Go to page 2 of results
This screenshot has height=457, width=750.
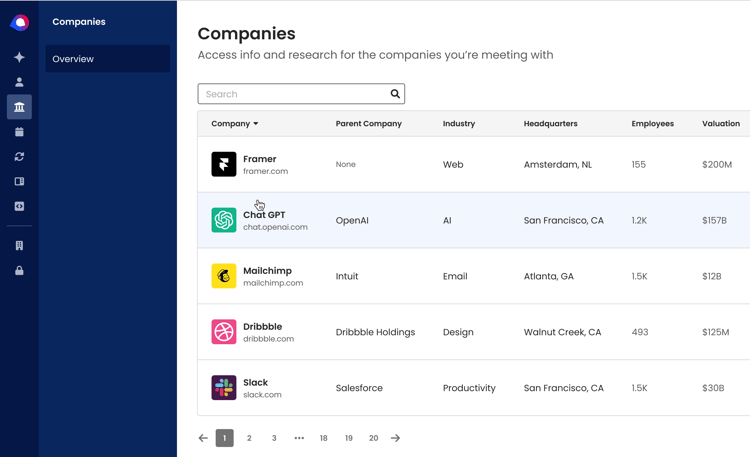[x=249, y=438]
